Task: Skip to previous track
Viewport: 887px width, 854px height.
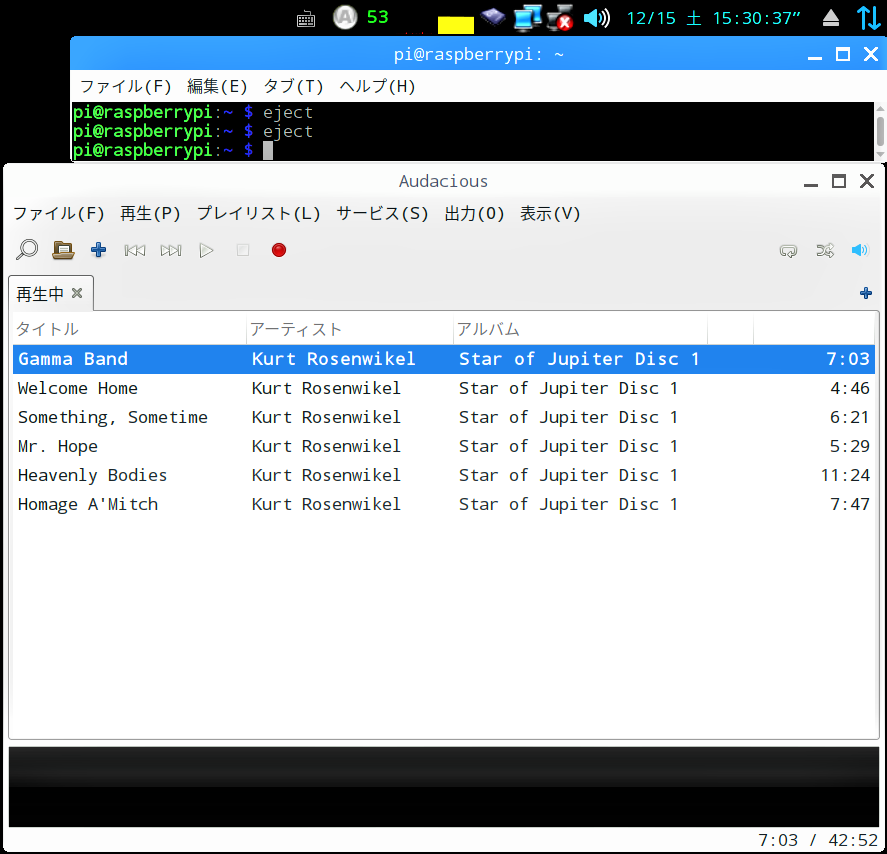Action: [135, 250]
